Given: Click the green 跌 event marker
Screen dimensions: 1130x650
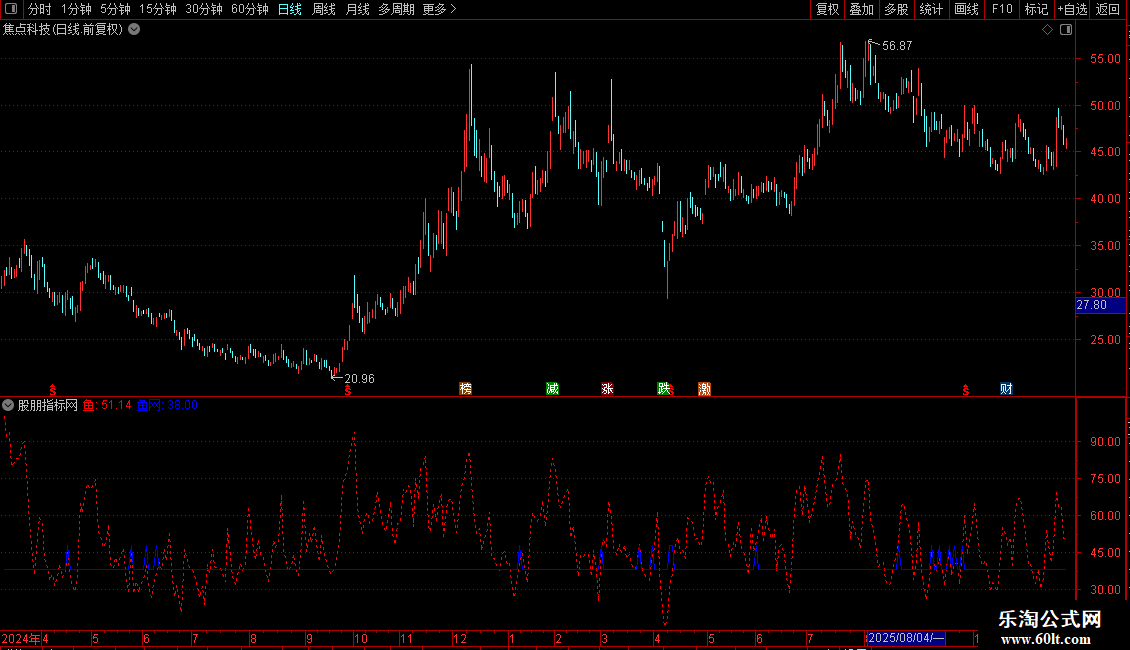Looking at the screenshot, I should (664, 389).
